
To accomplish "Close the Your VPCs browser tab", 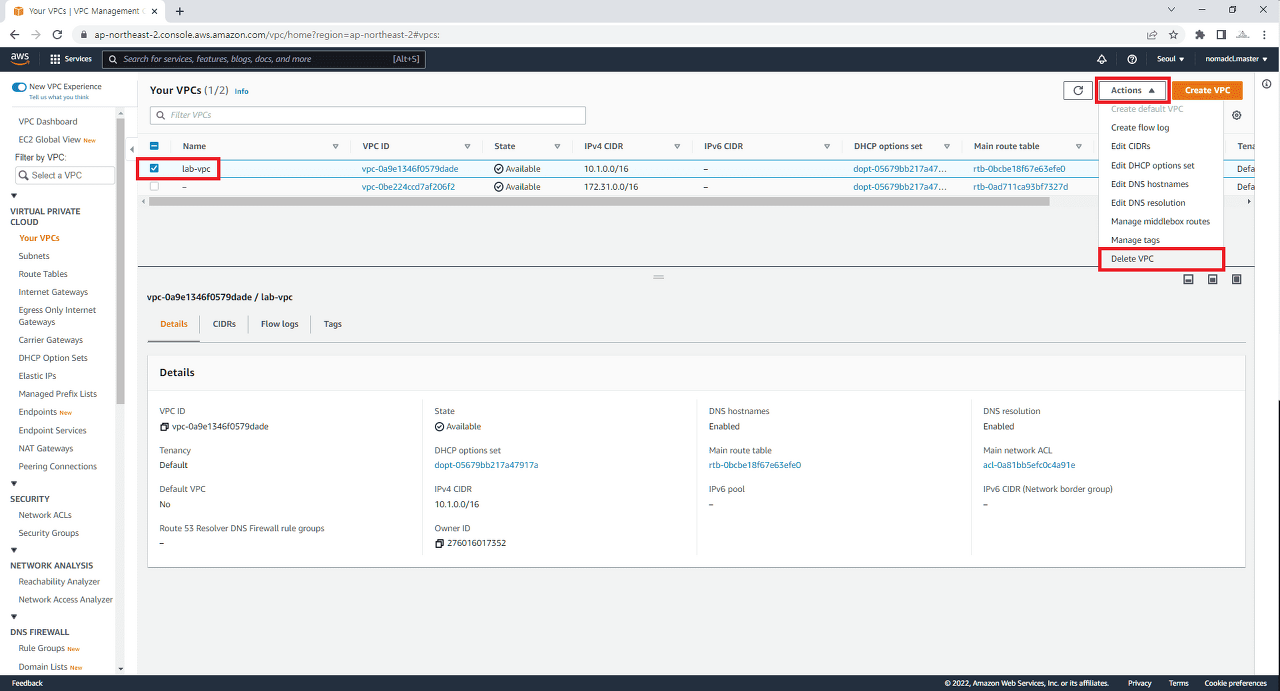I will tap(155, 11).
